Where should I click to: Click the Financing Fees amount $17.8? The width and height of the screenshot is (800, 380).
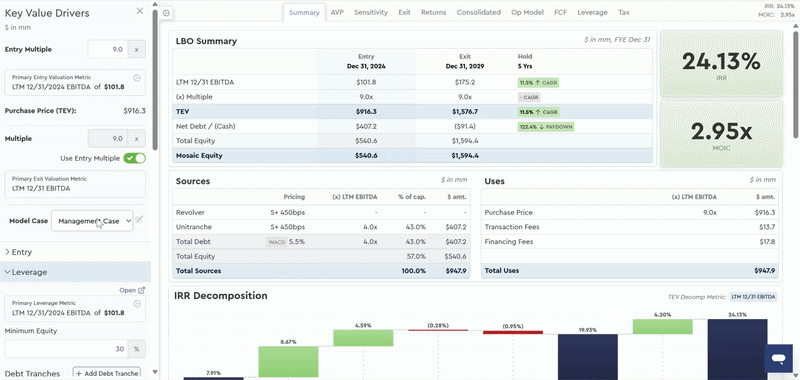pyautogui.click(x=767, y=242)
